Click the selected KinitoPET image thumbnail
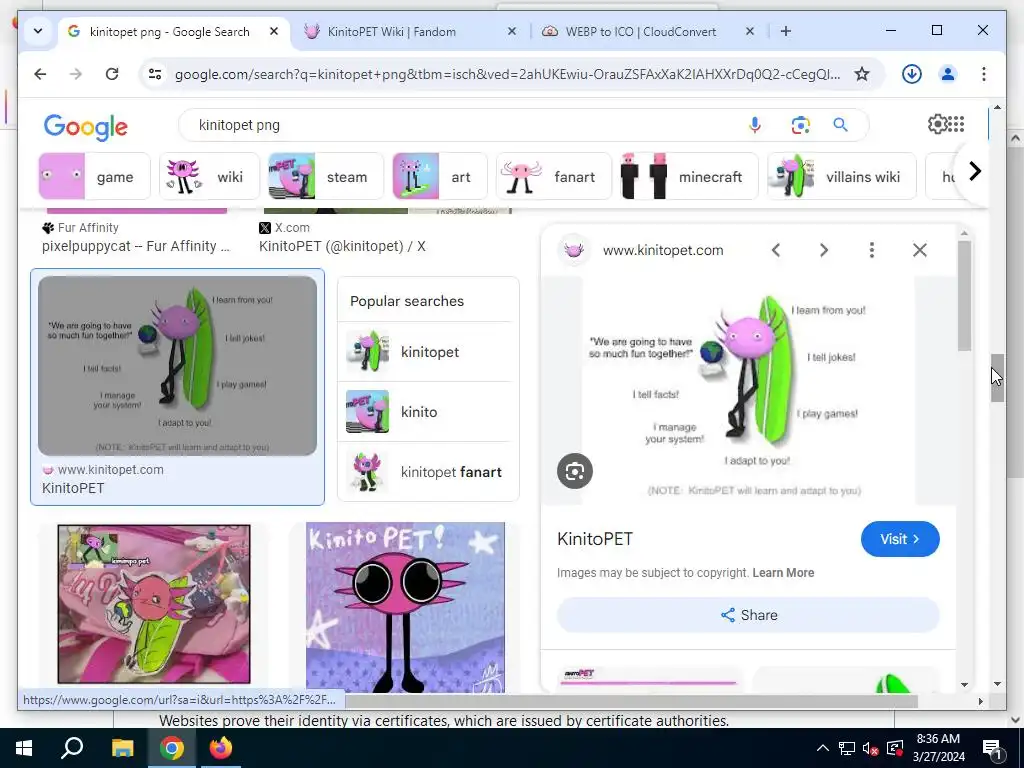Viewport: 1024px width, 768px height. [x=177, y=366]
